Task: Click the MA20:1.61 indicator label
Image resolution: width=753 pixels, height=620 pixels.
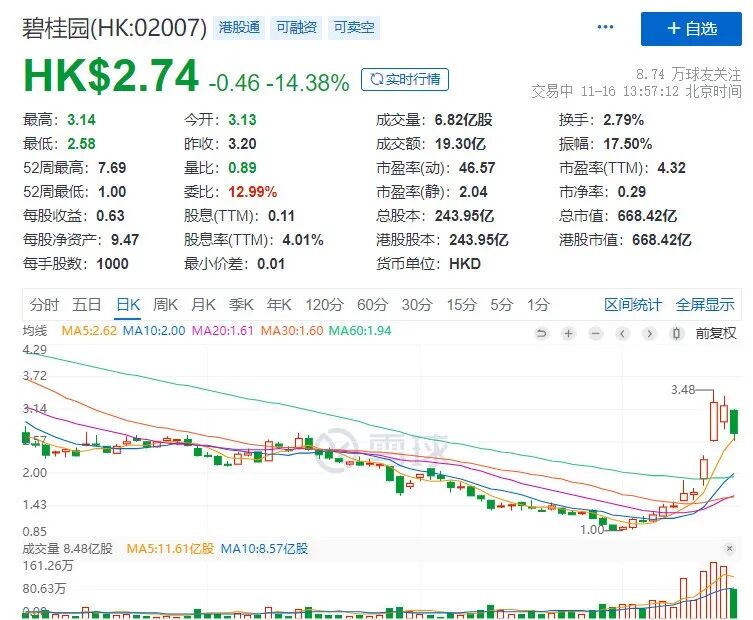Action: [222, 331]
